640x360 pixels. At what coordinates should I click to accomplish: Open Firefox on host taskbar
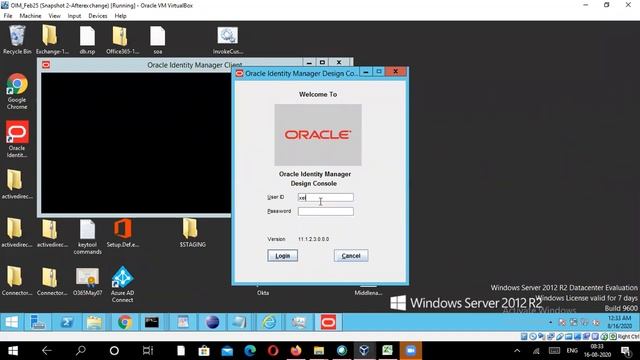pos(296,351)
